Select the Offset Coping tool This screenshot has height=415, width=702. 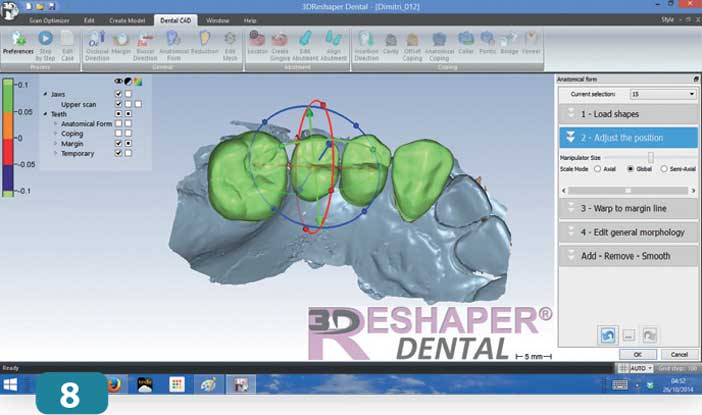point(412,46)
